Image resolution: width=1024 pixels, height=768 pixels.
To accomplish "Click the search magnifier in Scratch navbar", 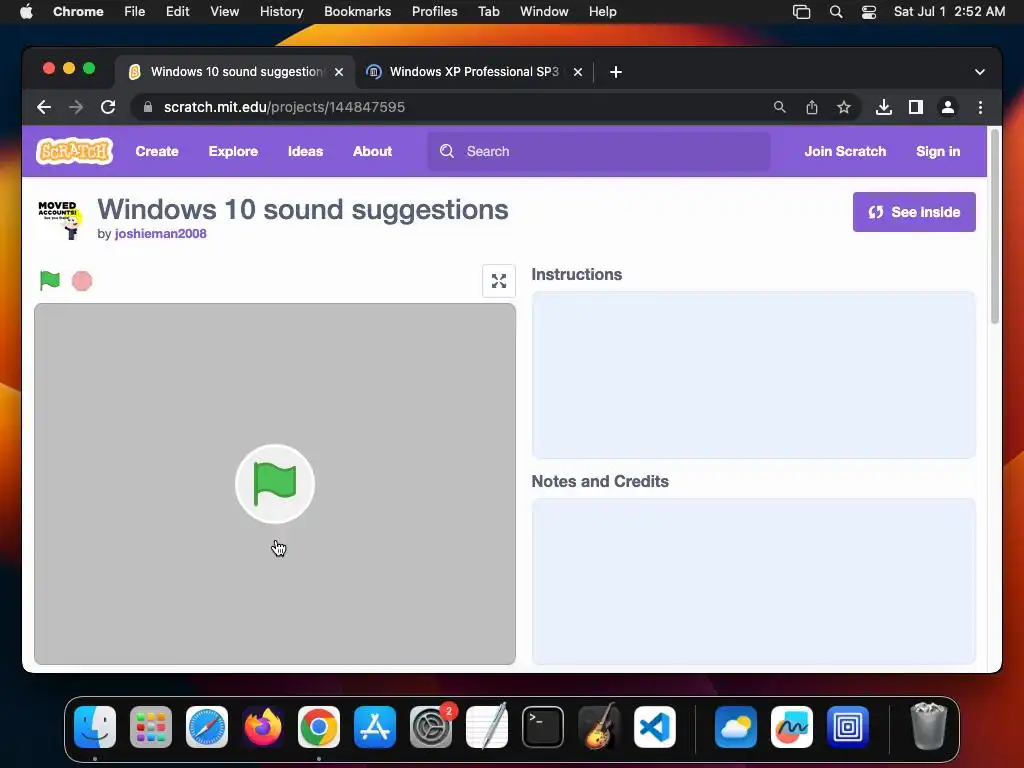I will pyautogui.click(x=447, y=152).
